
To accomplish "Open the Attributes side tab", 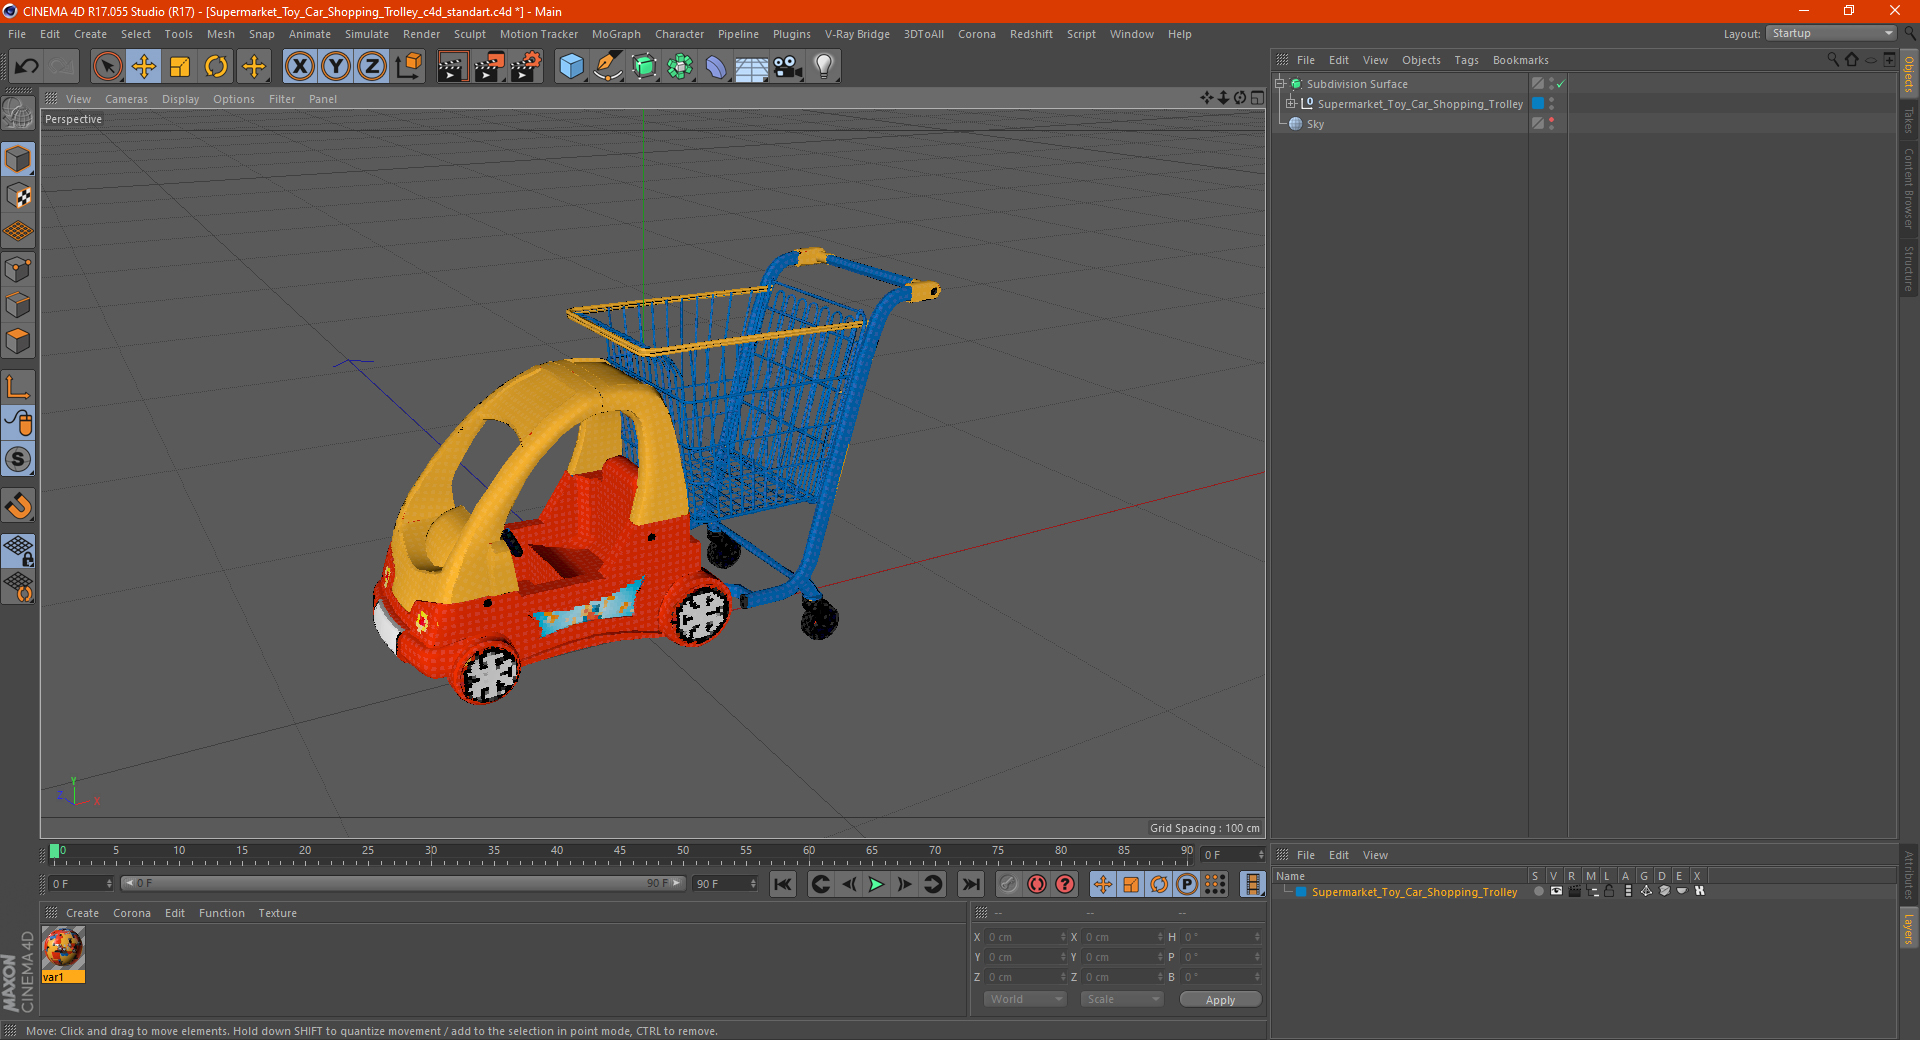I will coord(1909,875).
